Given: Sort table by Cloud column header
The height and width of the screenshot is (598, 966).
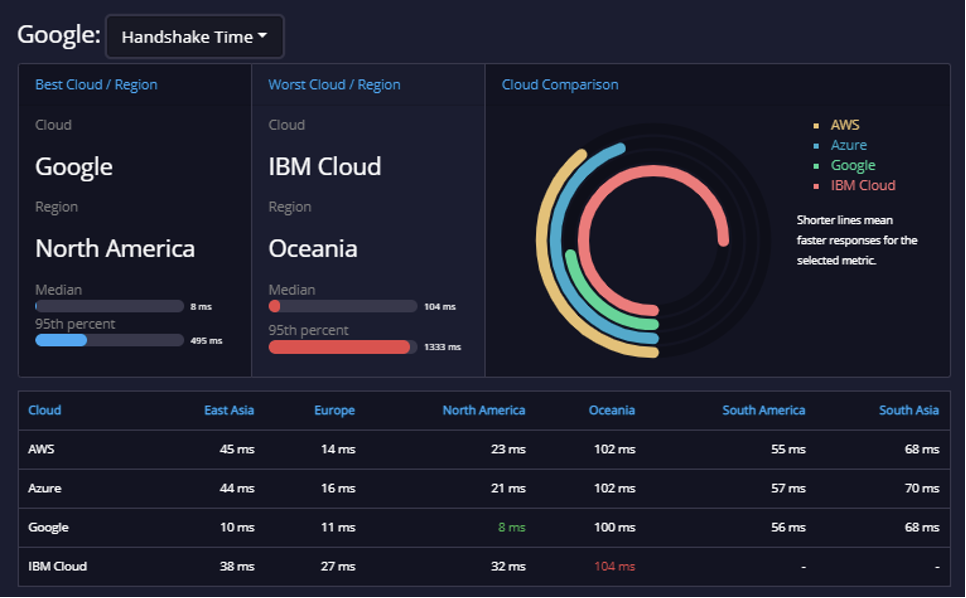Looking at the screenshot, I should (x=44, y=410).
